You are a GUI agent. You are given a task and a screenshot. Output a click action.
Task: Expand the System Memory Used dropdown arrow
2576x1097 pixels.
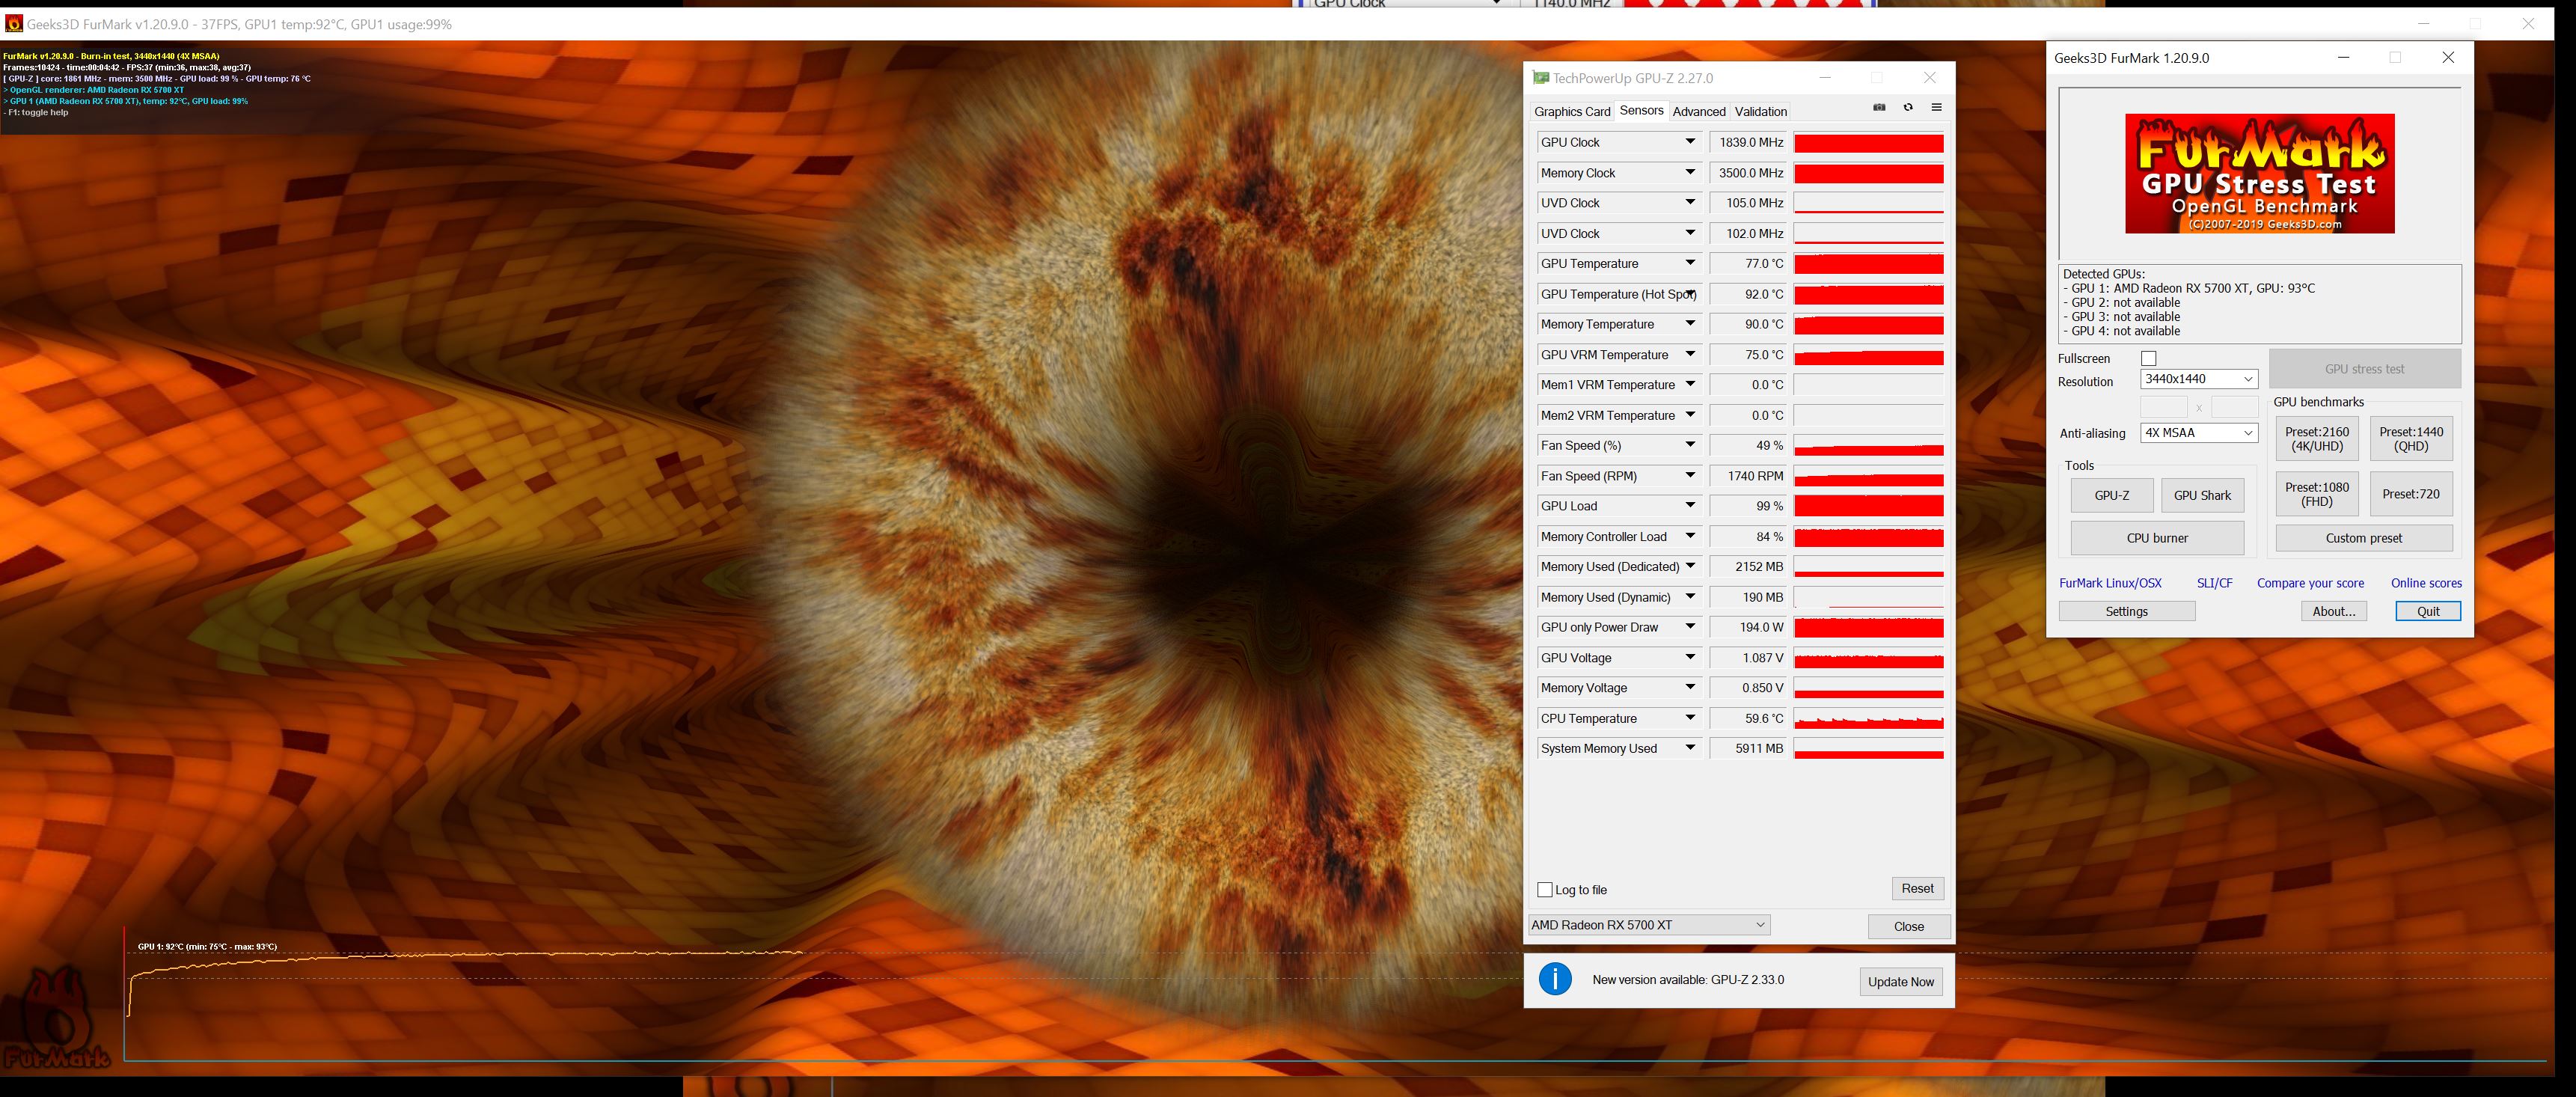1690,748
